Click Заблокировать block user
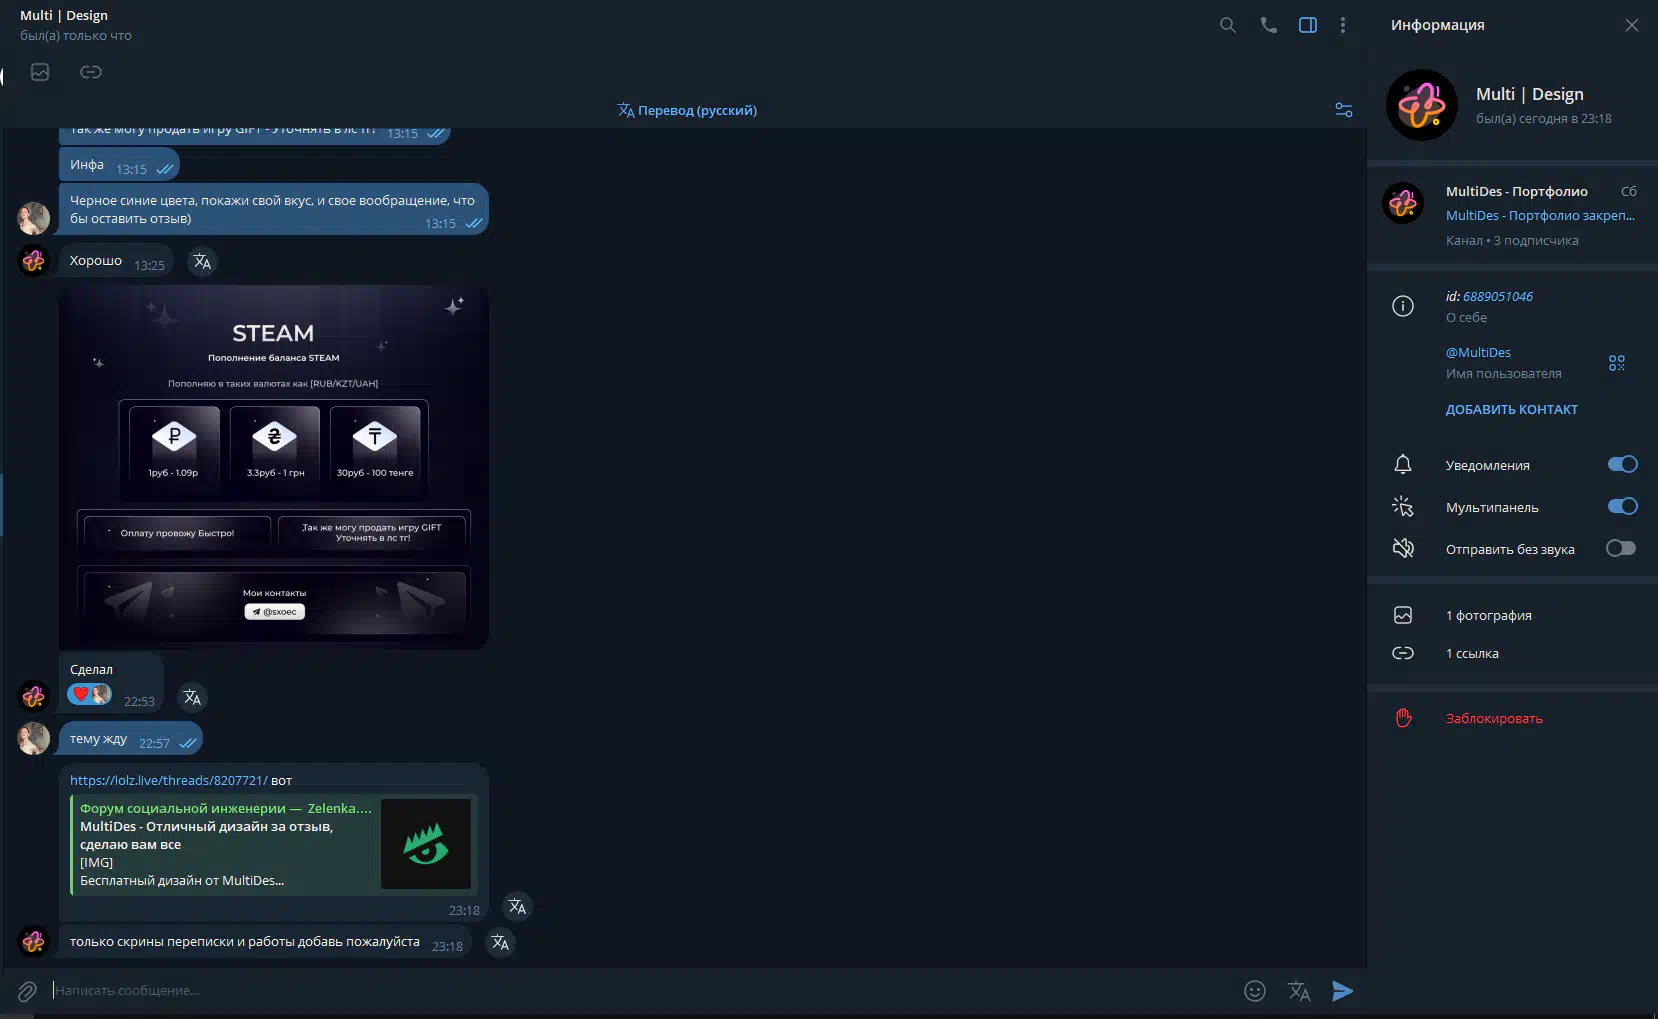The height and width of the screenshot is (1019, 1658). click(x=1494, y=719)
